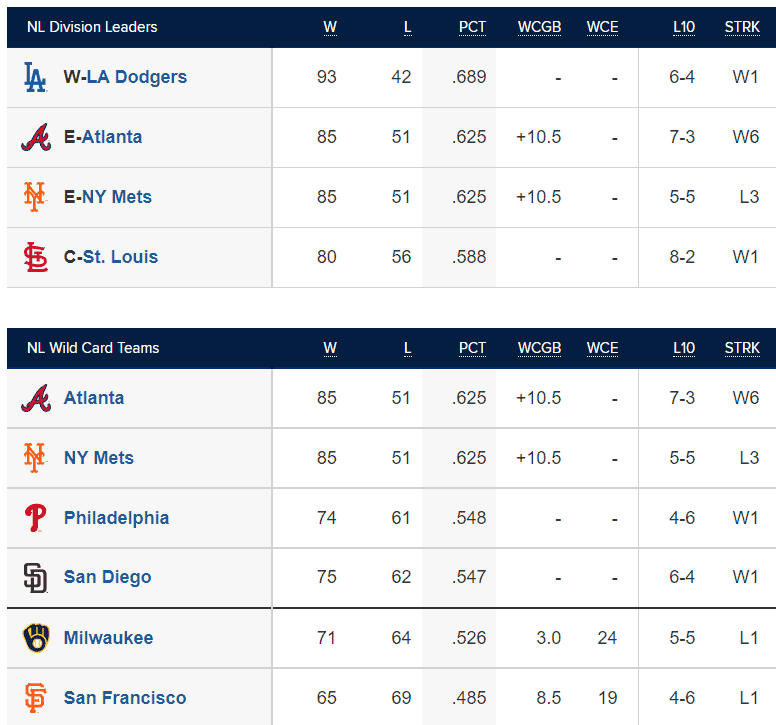Click the Atlanta Braves logo in Wild Card table
776x725 pixels.
pyautogui.click(x=36, y=398)
